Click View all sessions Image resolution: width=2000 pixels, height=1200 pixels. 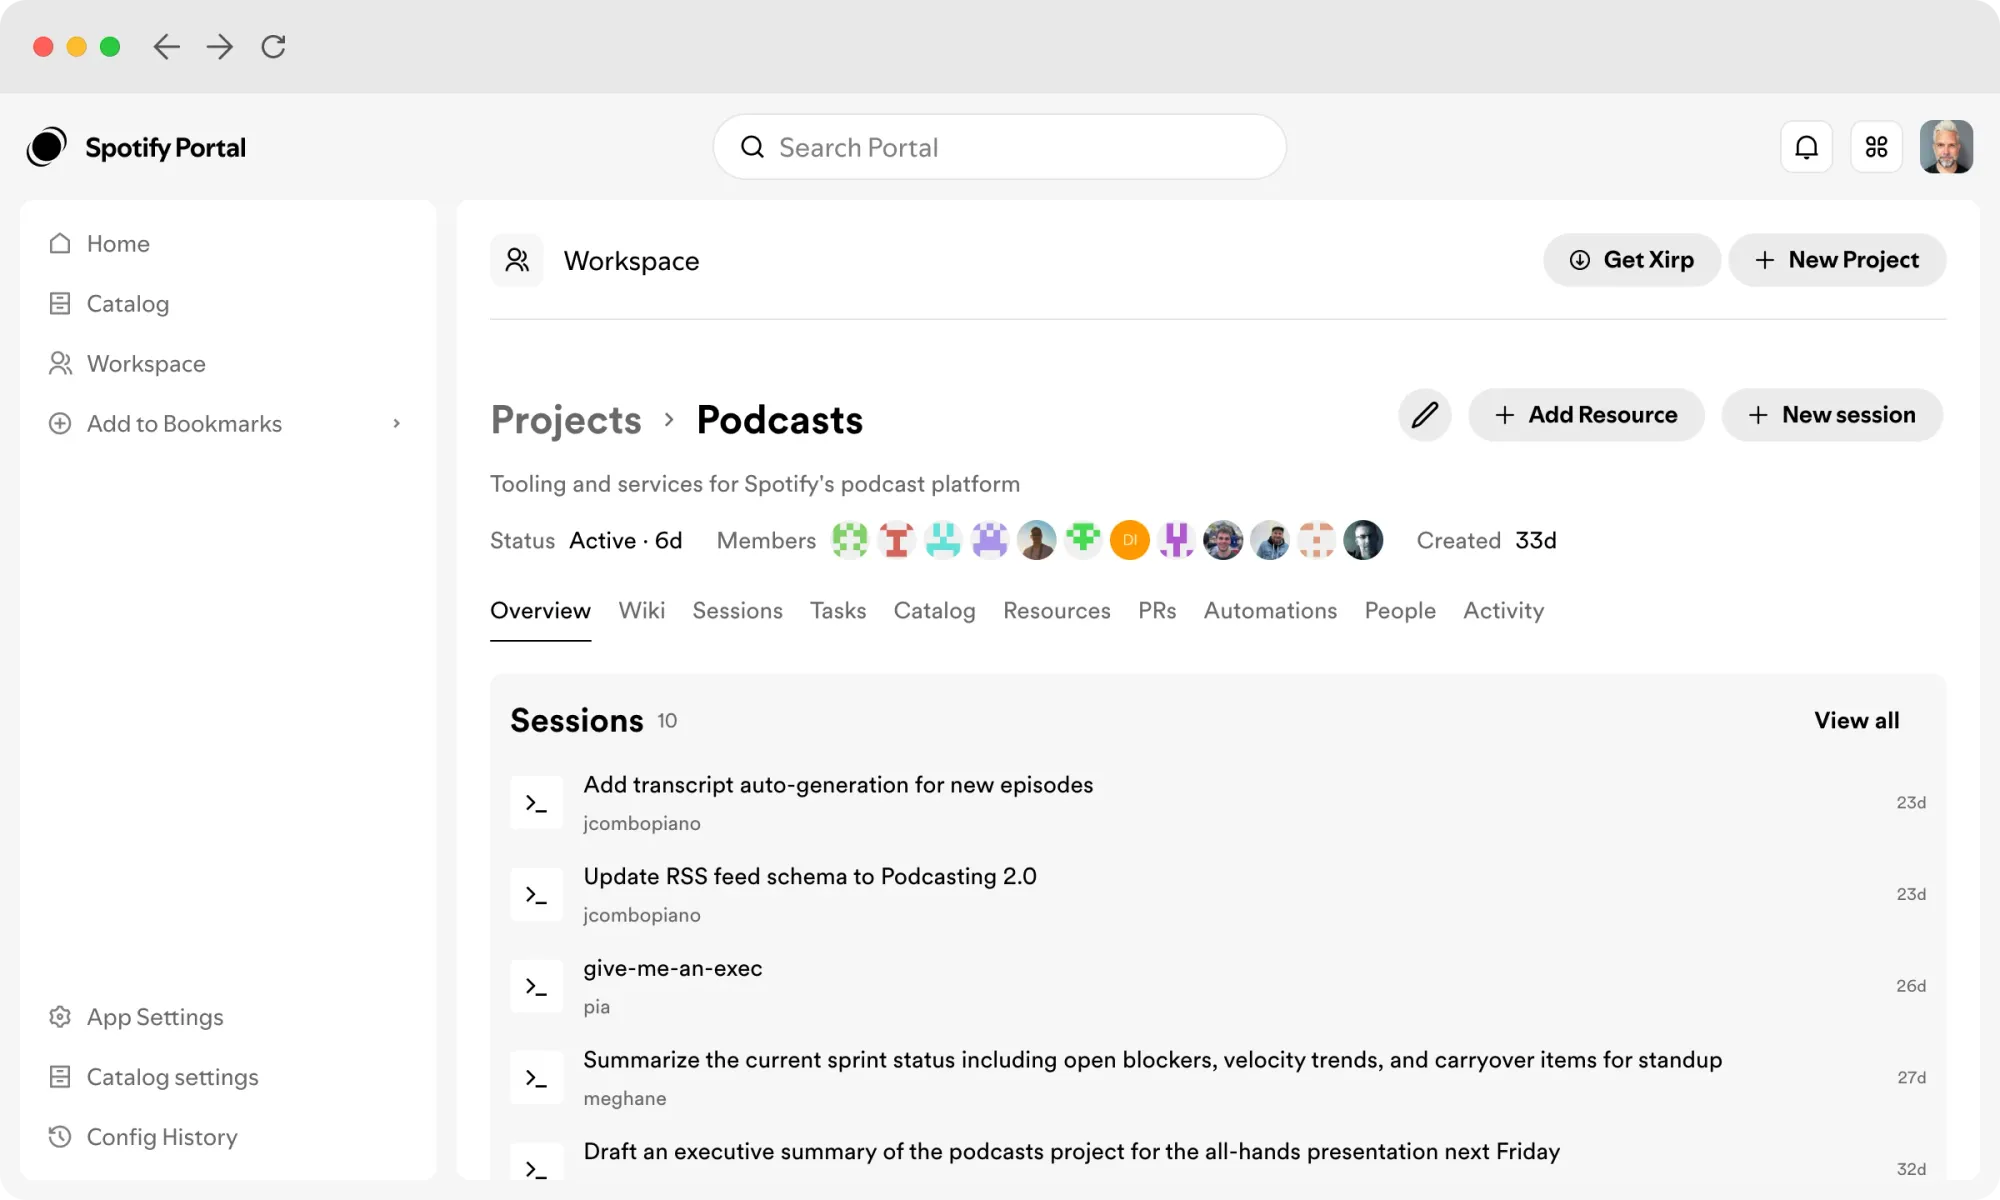pos(1856,720)
